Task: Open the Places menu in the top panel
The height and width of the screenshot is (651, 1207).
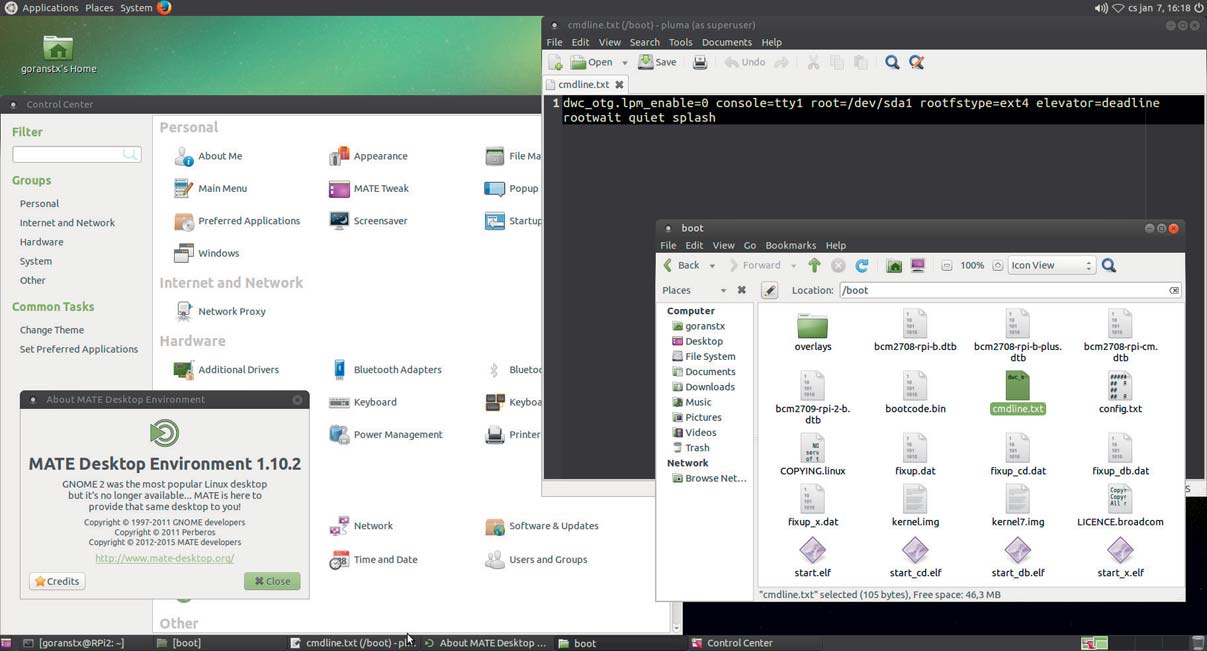Action: click(99, 8)
